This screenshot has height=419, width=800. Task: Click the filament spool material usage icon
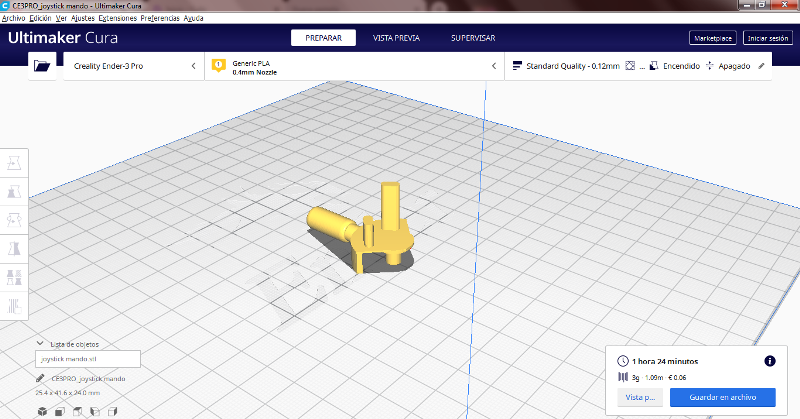623,377
